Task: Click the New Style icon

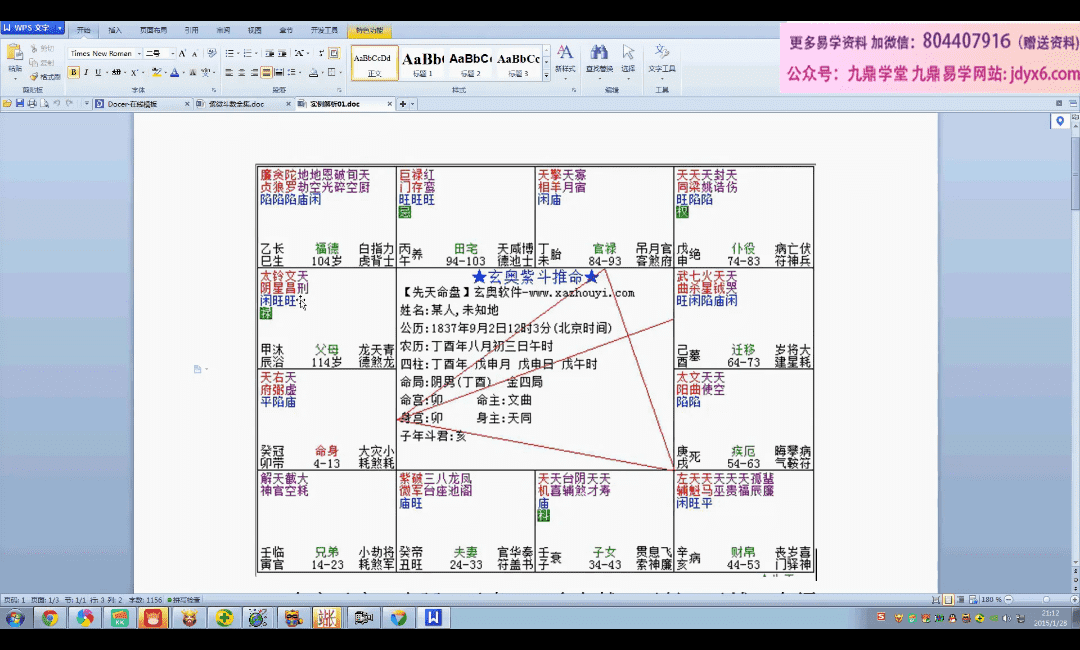Action: click(565, 54)
